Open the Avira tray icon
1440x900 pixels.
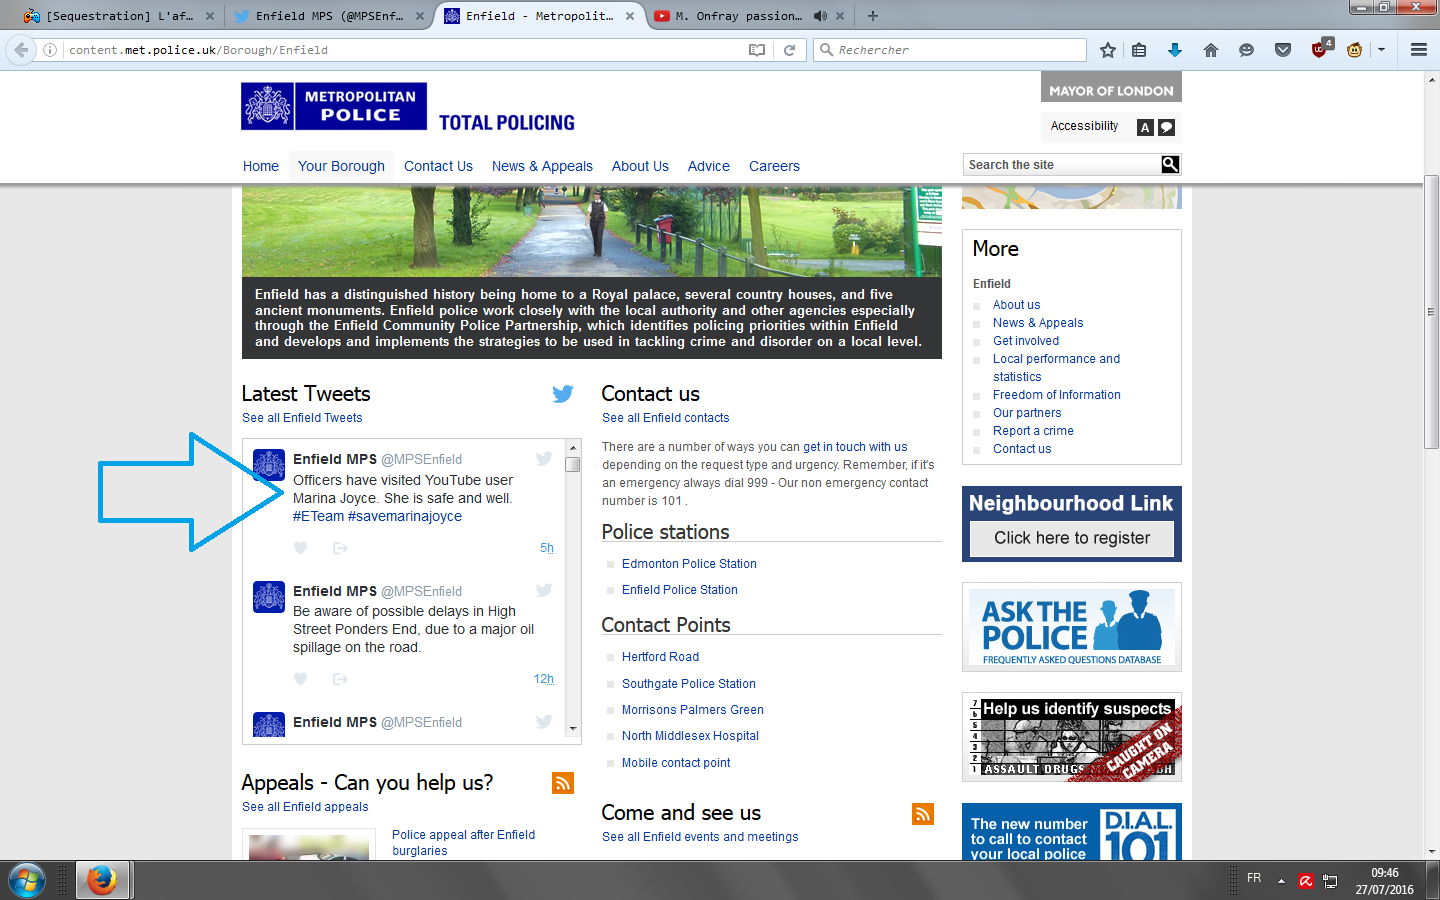tap(1305, 881)
